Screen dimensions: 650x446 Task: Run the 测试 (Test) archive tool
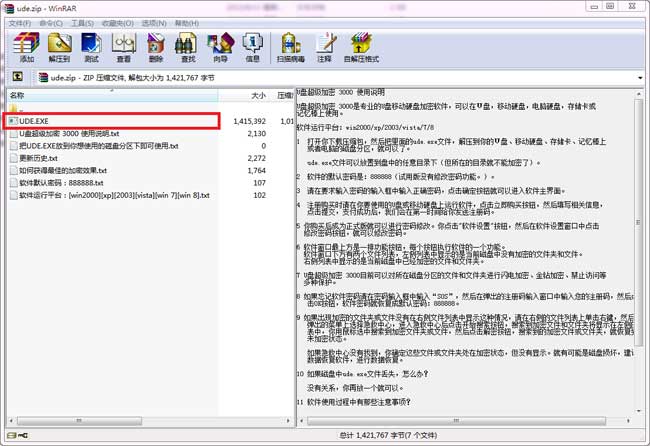pyautogui.click(x=91, y=47)
